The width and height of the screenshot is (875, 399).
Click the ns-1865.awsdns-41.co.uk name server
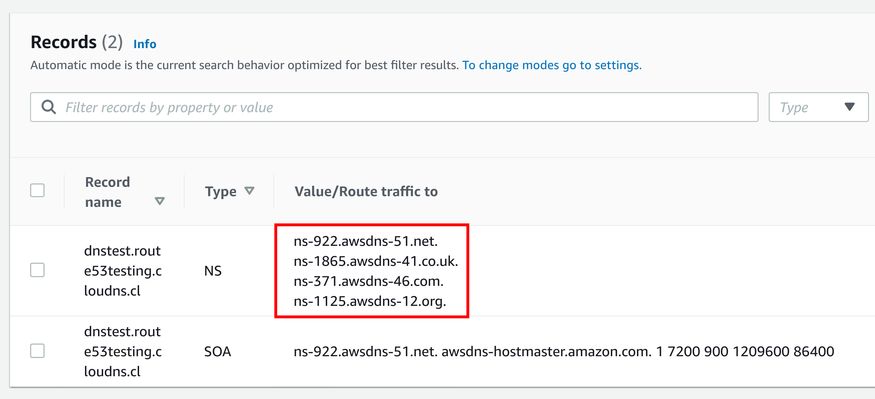pos(376,262)
